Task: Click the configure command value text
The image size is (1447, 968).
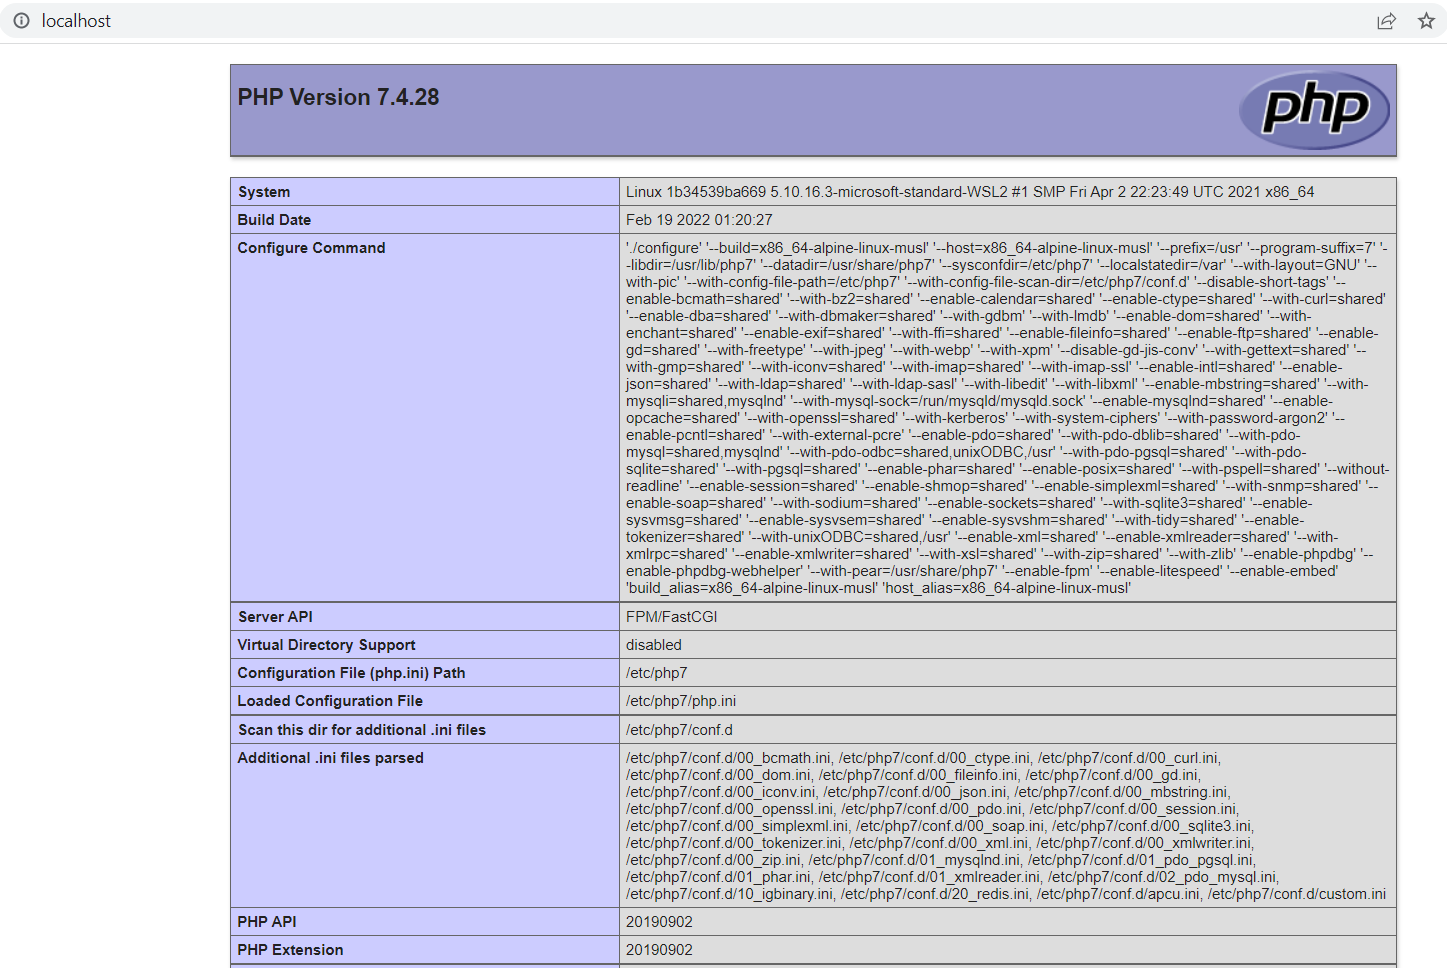Action: 1007,418
